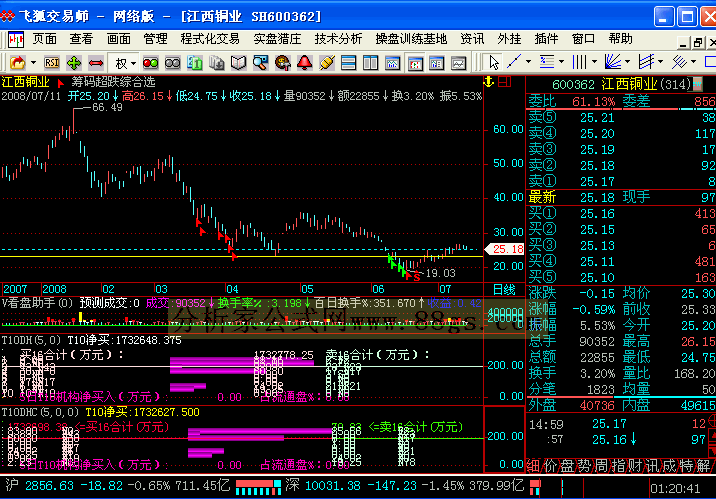Click the red horizontal double-arrow icon
The height and width of the screenshot is (499, 716).
tap(96, 63)
